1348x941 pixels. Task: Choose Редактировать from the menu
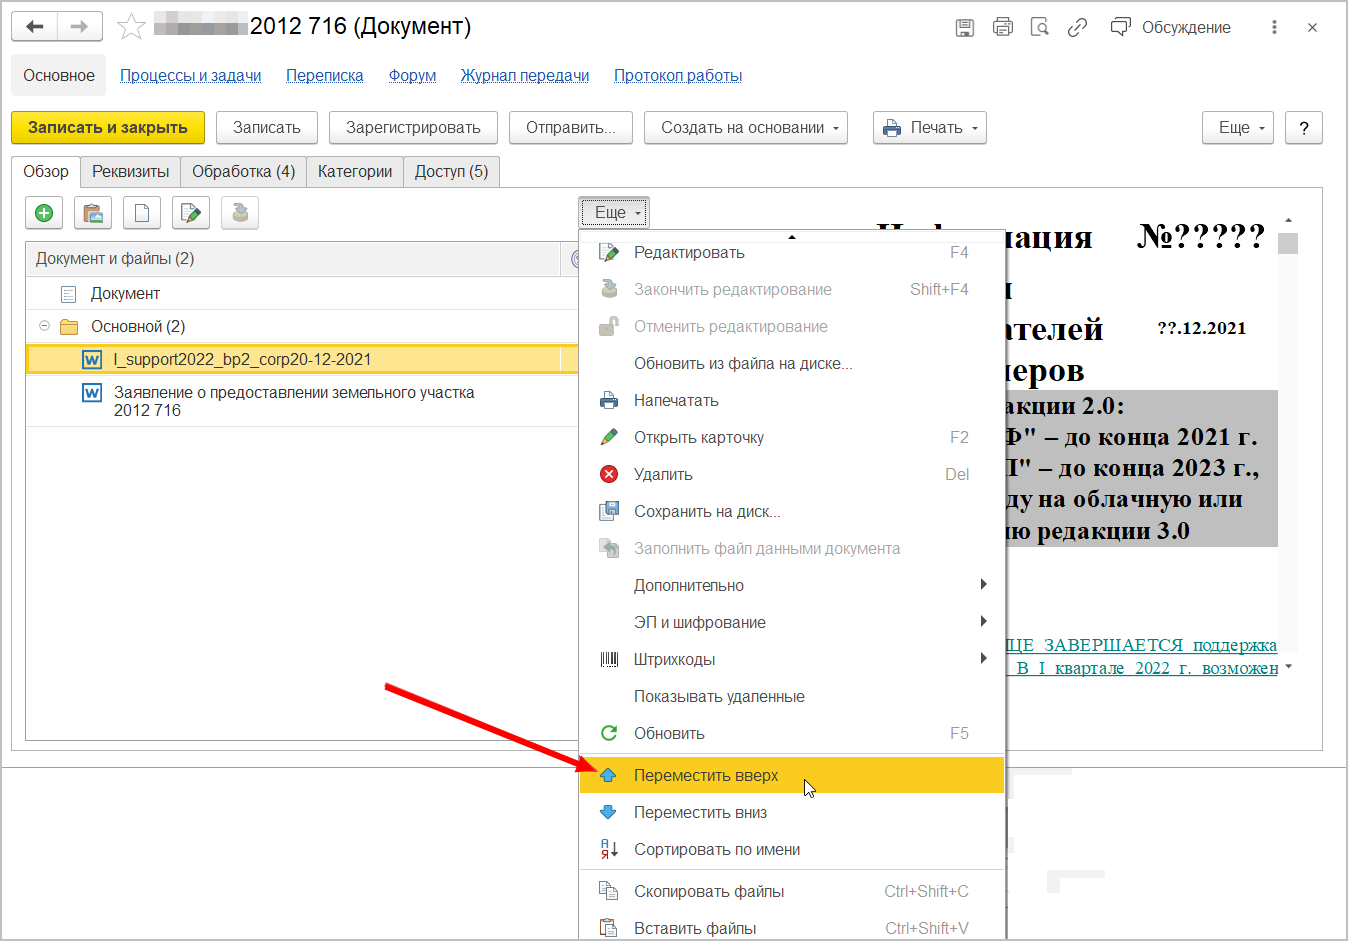point(792,253)
